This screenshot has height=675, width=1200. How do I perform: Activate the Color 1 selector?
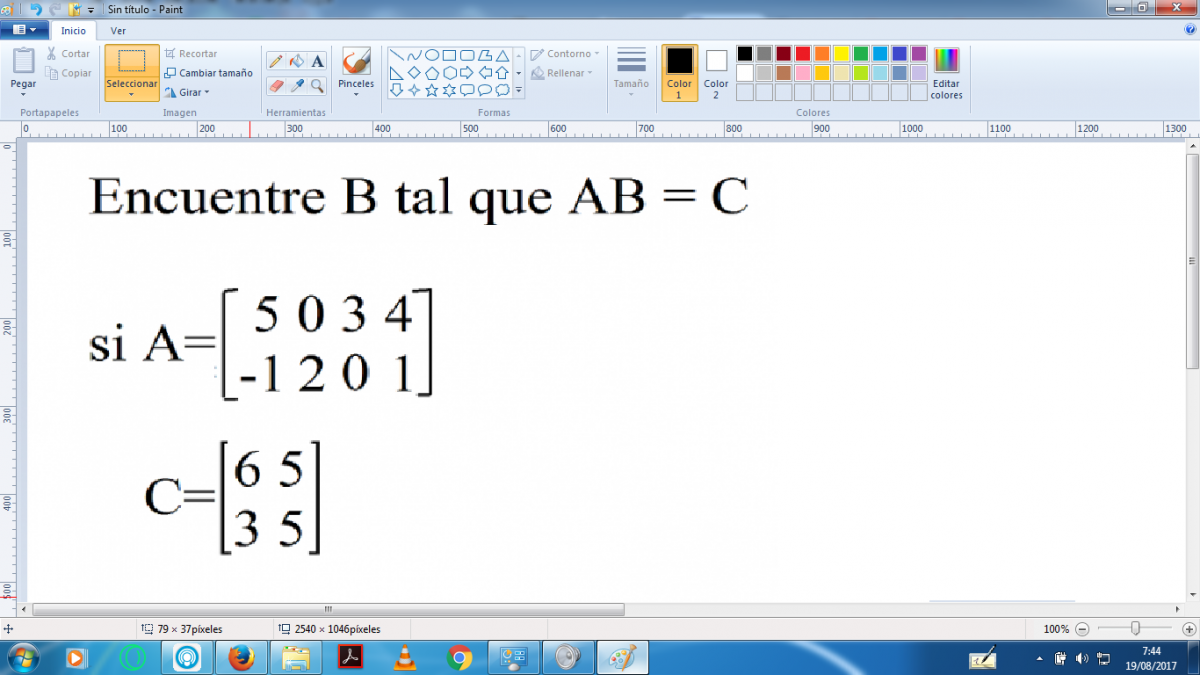click(x=679, y=73)
